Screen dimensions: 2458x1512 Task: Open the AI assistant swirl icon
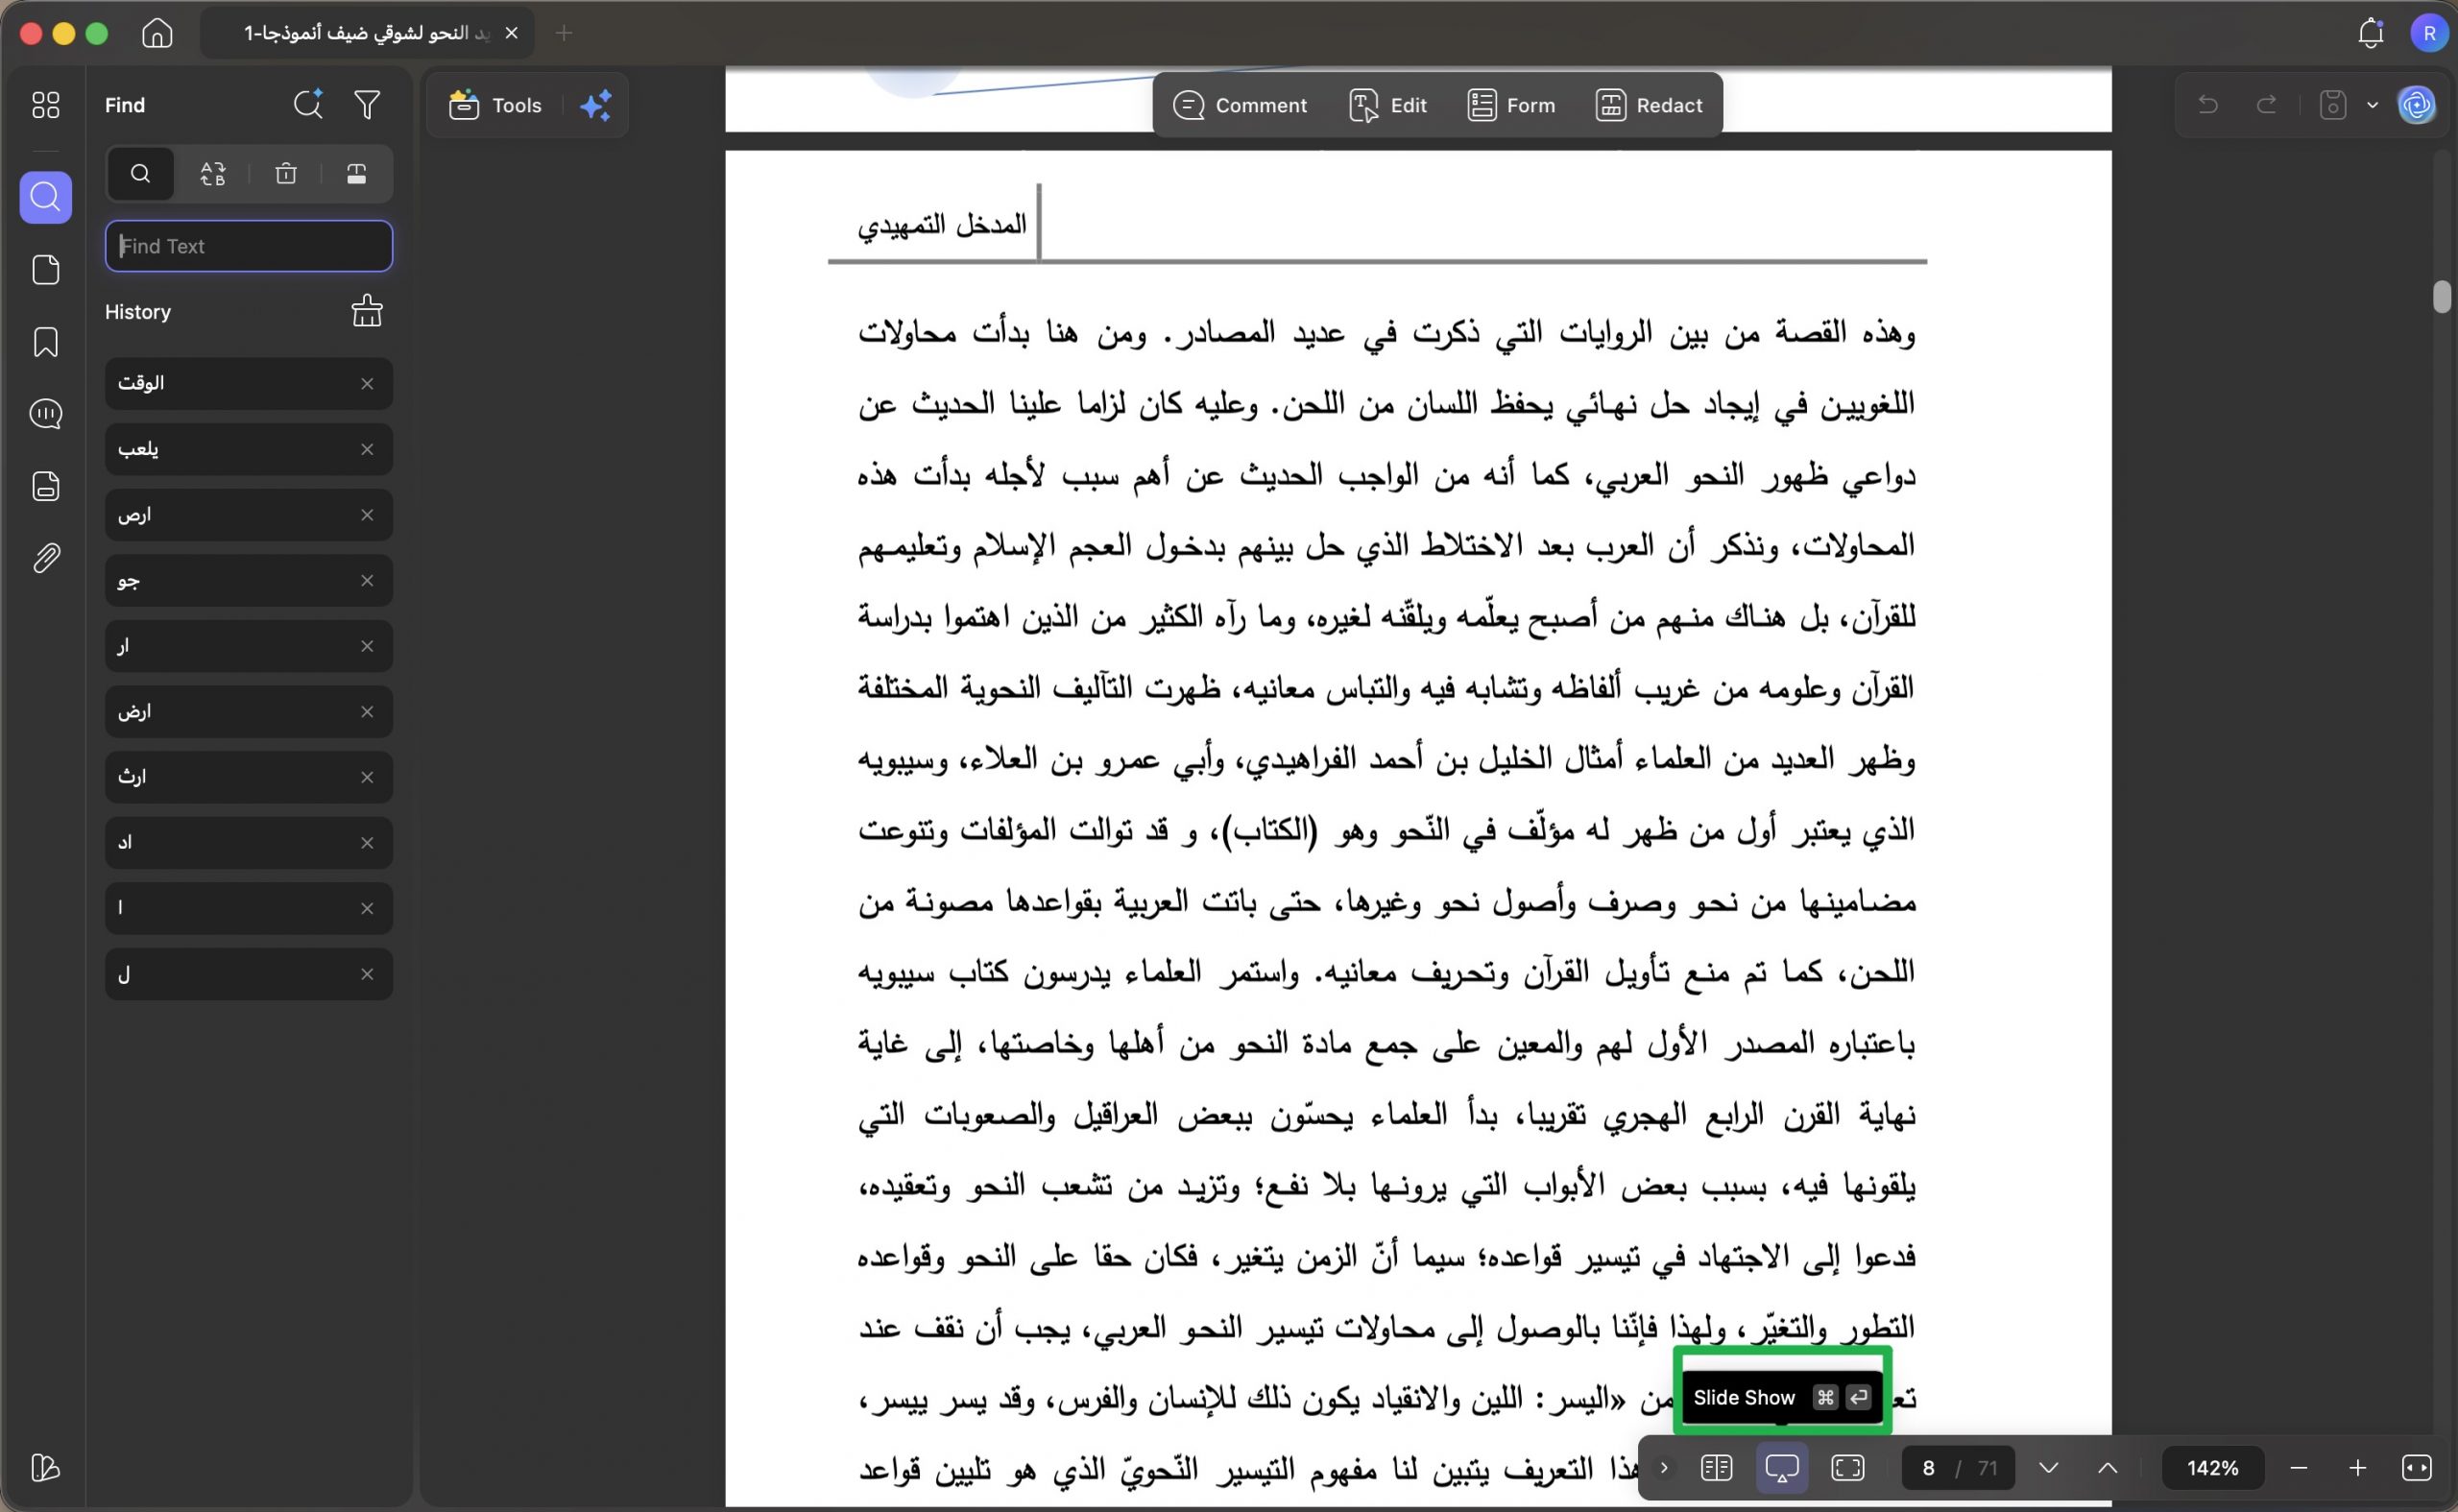pyautogui.click(x=2417, y=105)
